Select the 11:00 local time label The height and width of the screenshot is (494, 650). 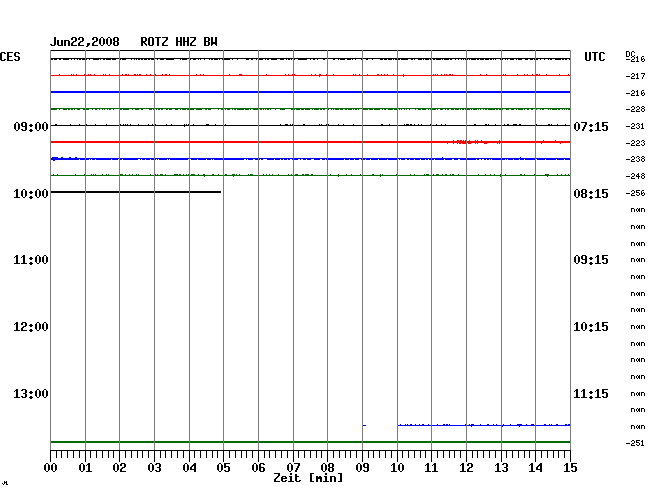click(x=31, y=260)
